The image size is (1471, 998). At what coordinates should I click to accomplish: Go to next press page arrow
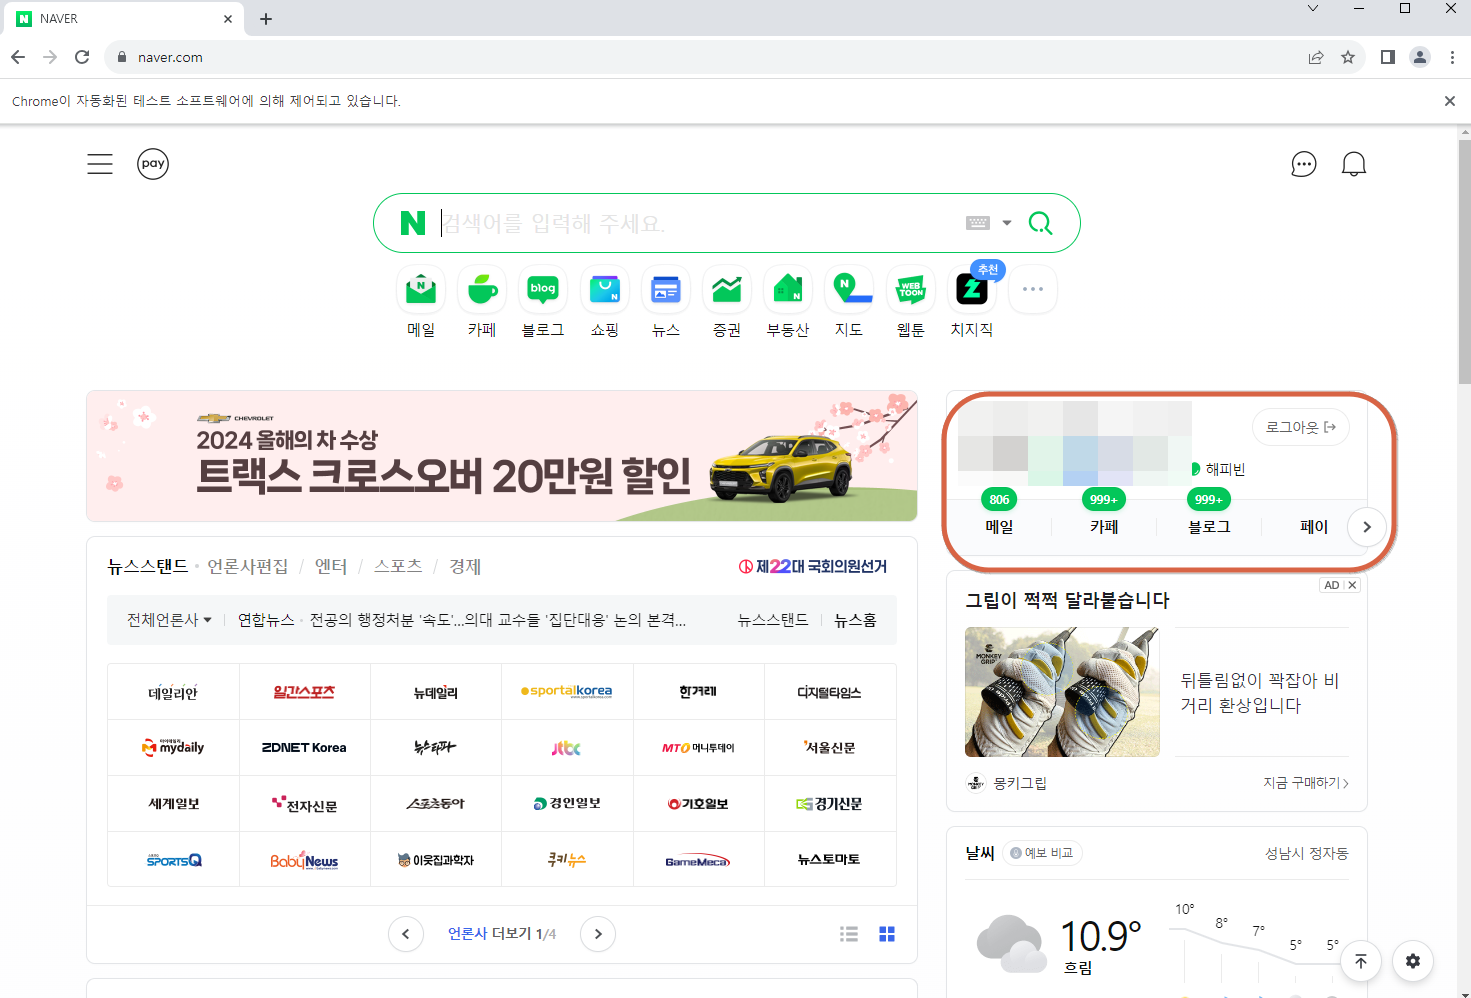[598, 934]
